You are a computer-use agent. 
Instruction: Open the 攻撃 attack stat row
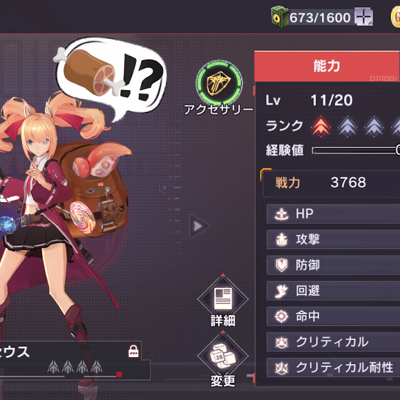(x=333, y=240)
